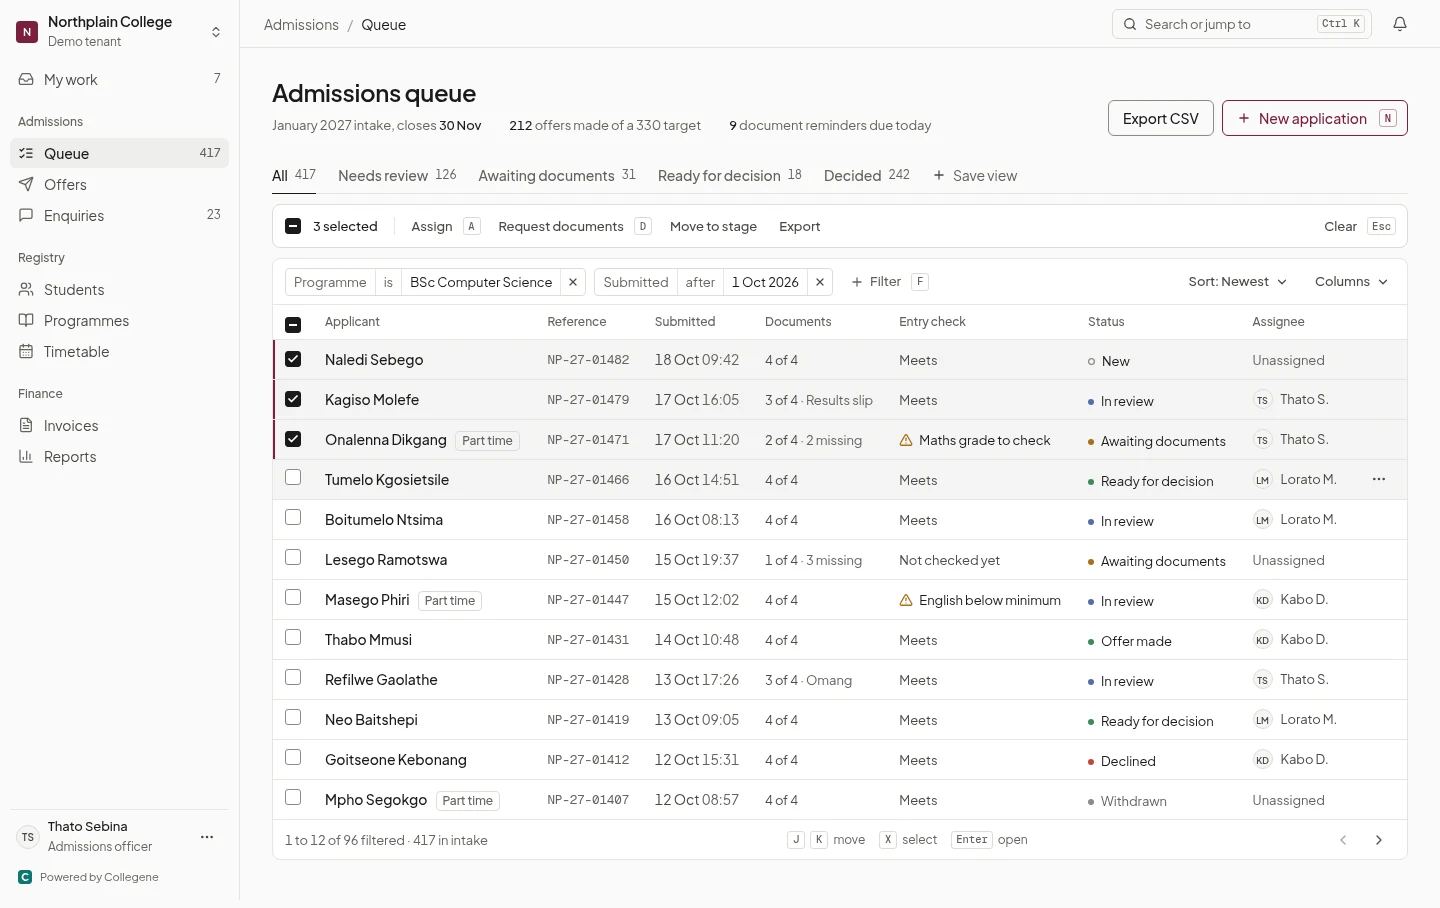
Task: Click Thato S. avatar in Kagiso Molefe row
Action: [x=1262, y=400]
